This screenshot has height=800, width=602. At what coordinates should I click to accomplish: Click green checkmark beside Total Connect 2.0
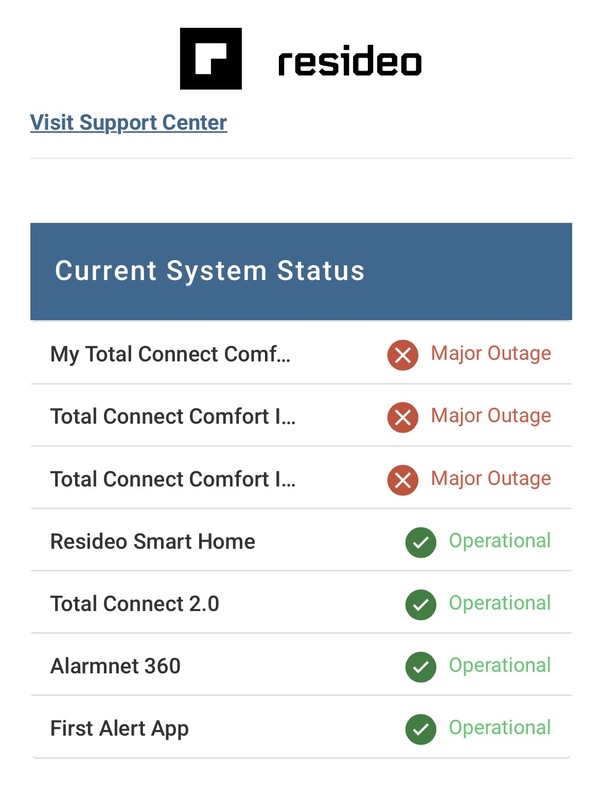click(421, 604)
